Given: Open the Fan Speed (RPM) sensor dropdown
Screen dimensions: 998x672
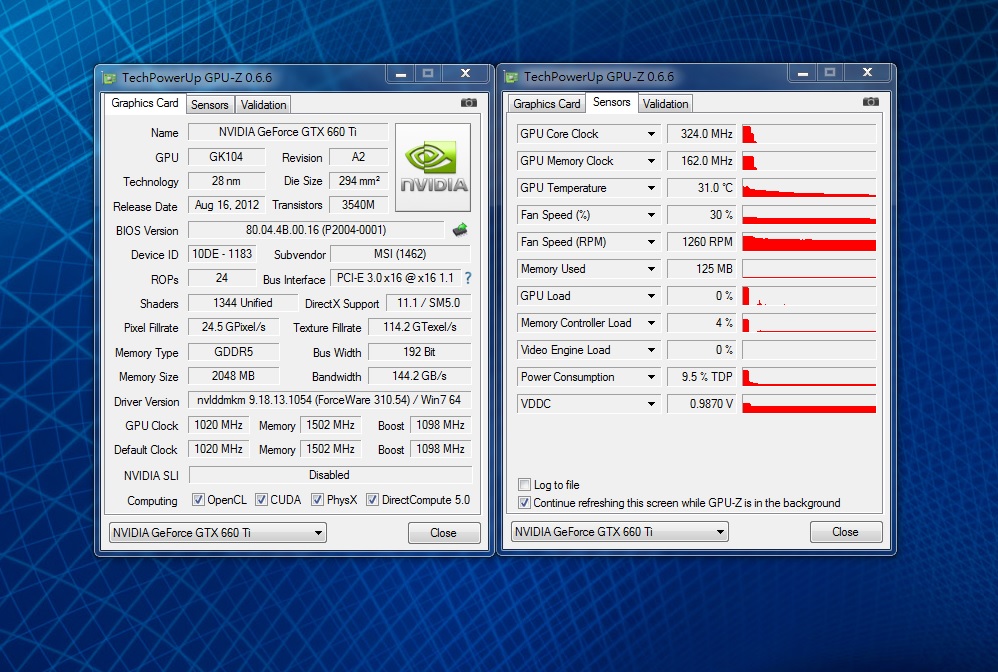Looking at the screenshot, I should point(651,242).
